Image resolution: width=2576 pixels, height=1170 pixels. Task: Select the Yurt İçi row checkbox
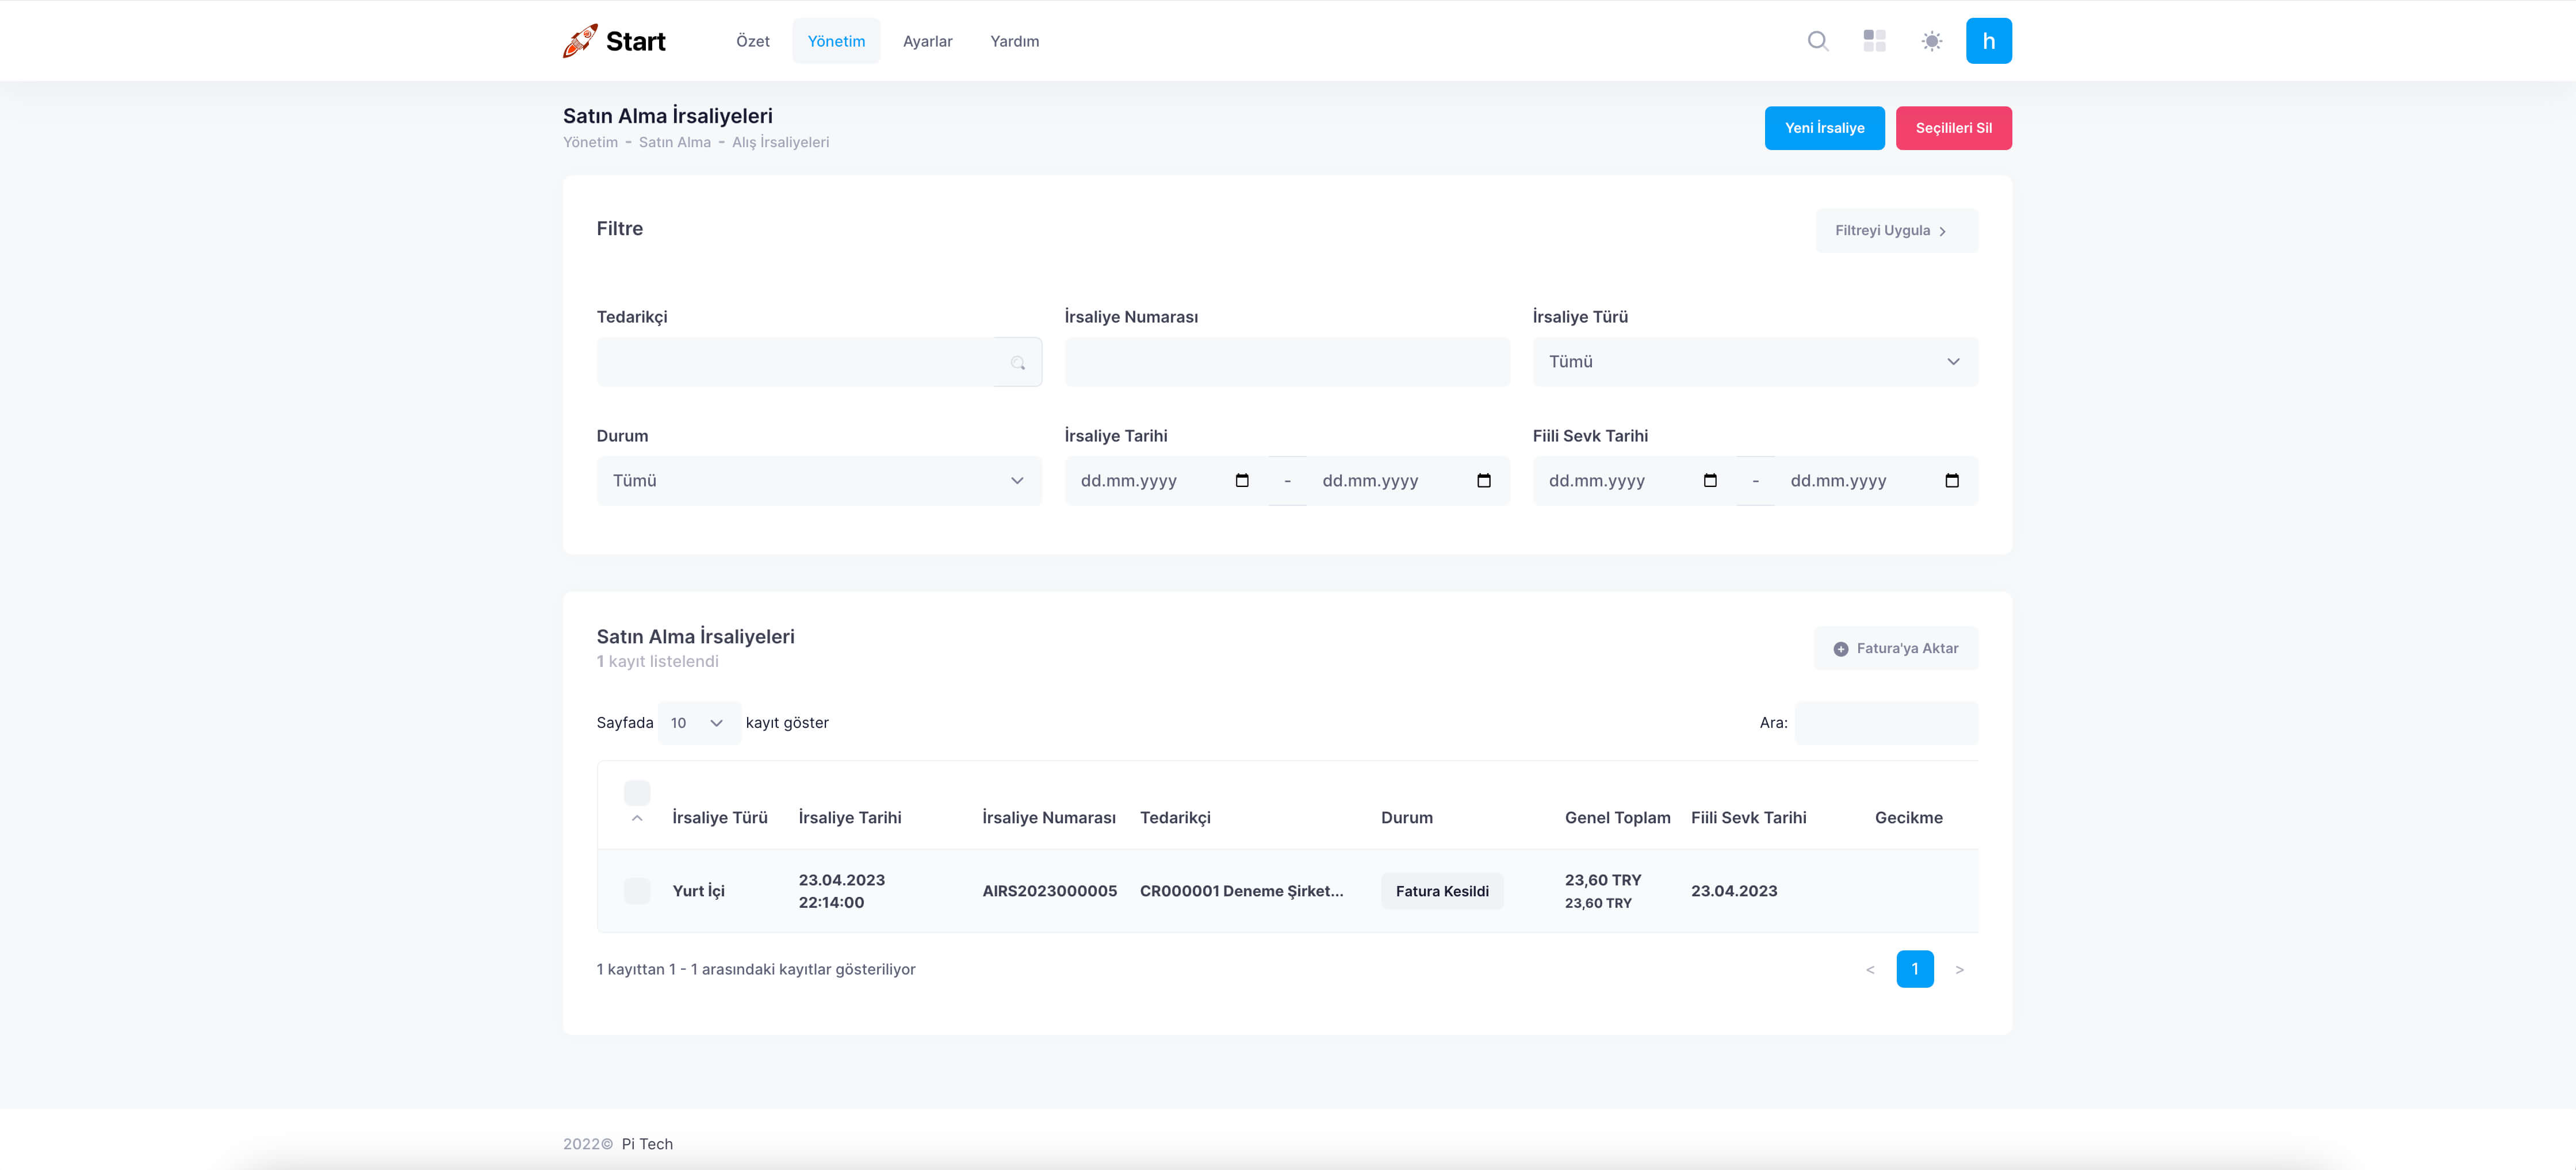637,891
